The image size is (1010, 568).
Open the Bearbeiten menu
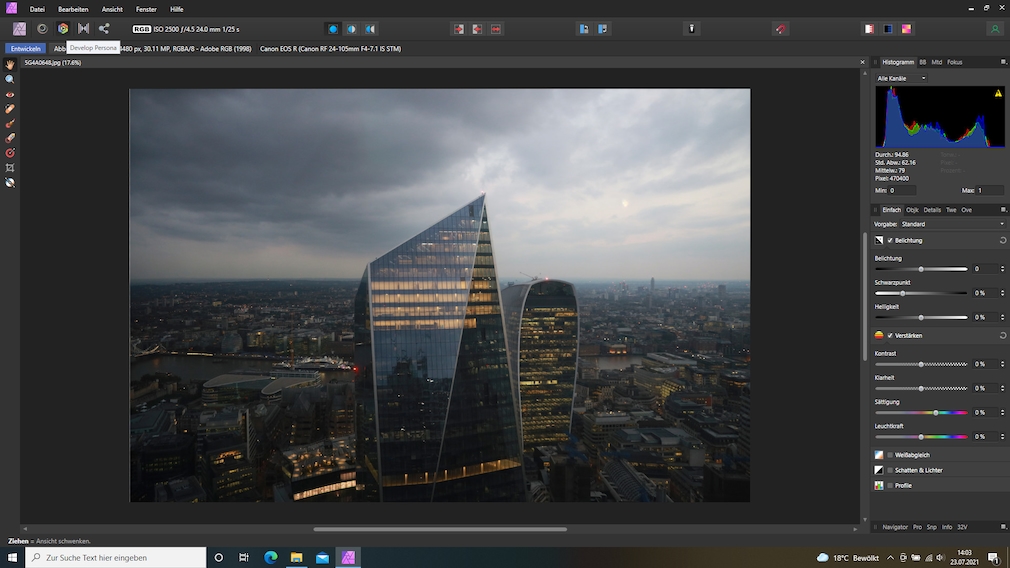pyautogui.click(x=73, y=9)
